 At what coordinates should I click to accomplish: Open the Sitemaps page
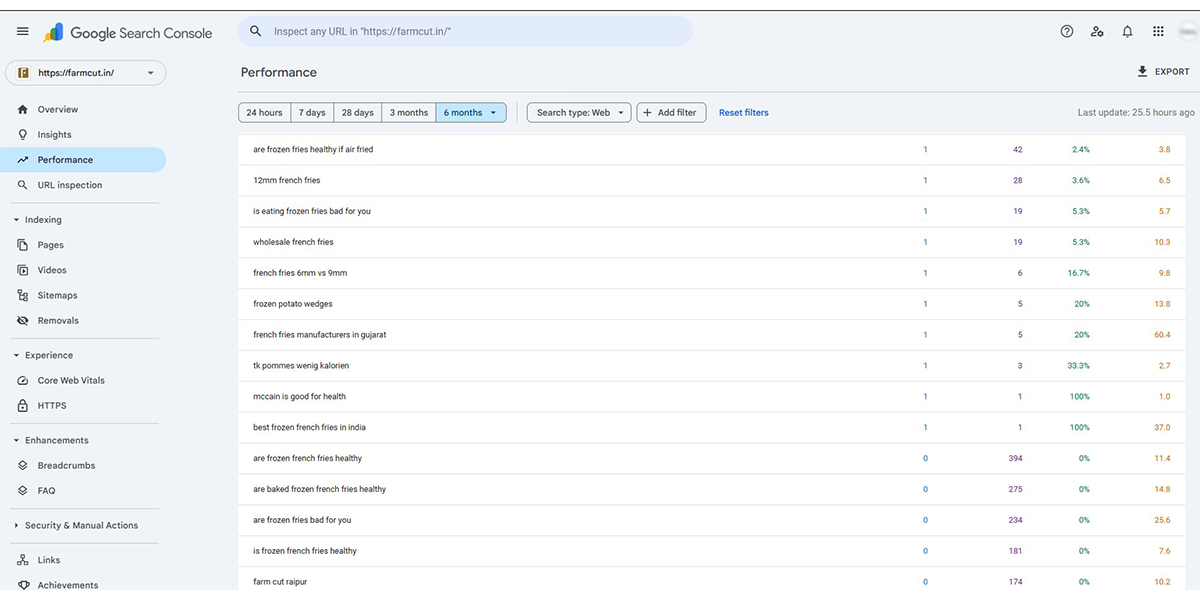[57, 296]
